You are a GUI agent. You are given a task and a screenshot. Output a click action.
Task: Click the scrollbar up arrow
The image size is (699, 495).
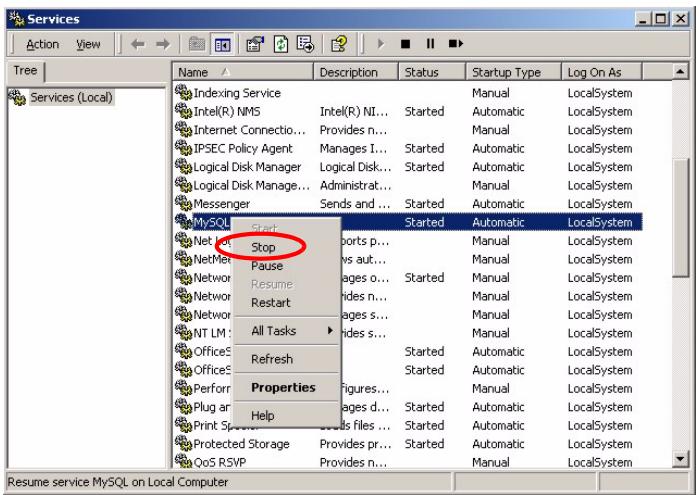(x=680, y=71)
